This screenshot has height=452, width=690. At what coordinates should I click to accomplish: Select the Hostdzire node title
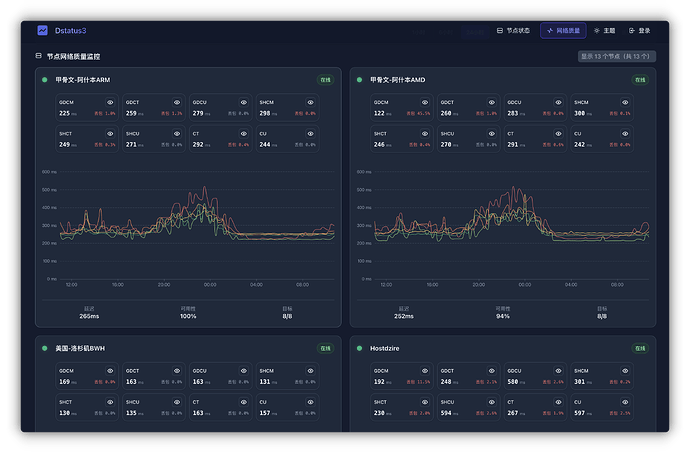(385, 348)
